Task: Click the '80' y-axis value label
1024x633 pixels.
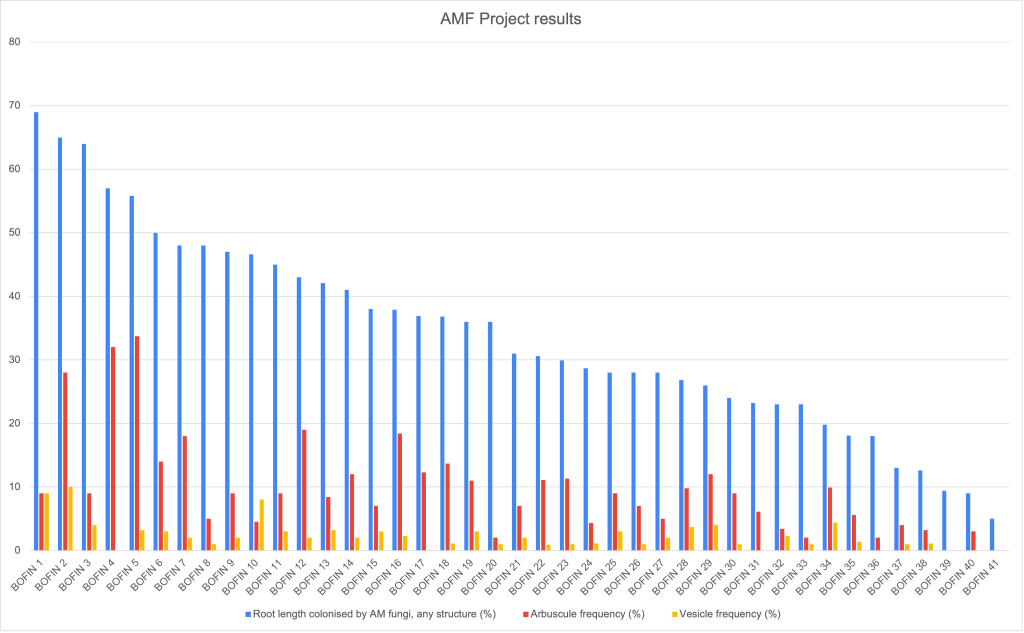Action: tap(15, 42)
